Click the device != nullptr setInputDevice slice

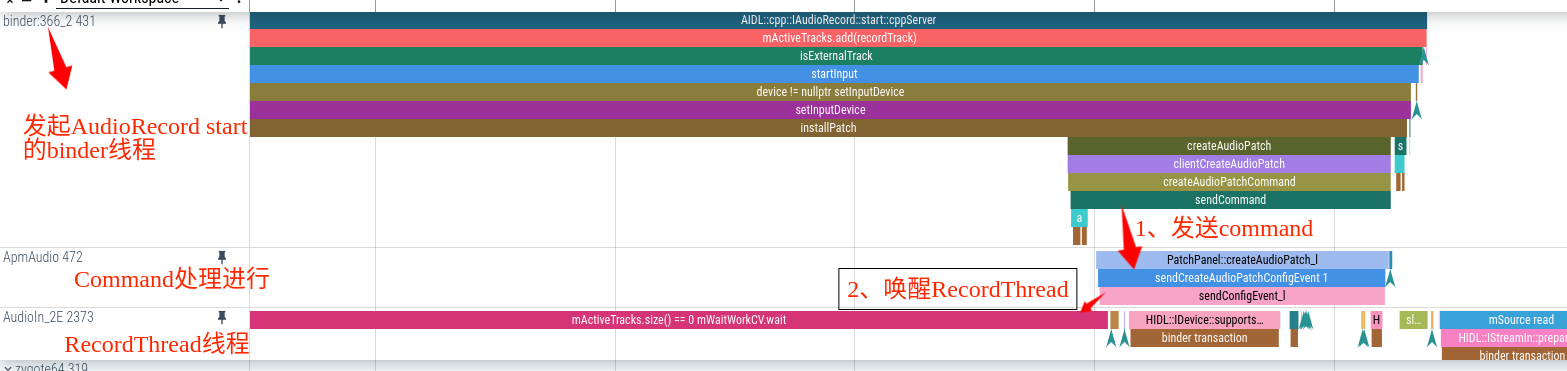pos(830,92)
